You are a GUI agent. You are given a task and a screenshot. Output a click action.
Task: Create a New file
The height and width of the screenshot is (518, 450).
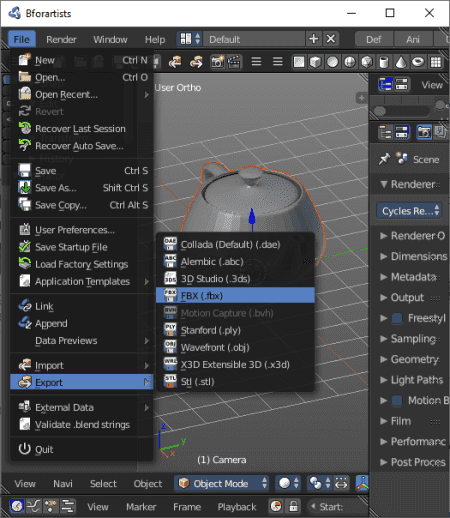pos(82,60)
